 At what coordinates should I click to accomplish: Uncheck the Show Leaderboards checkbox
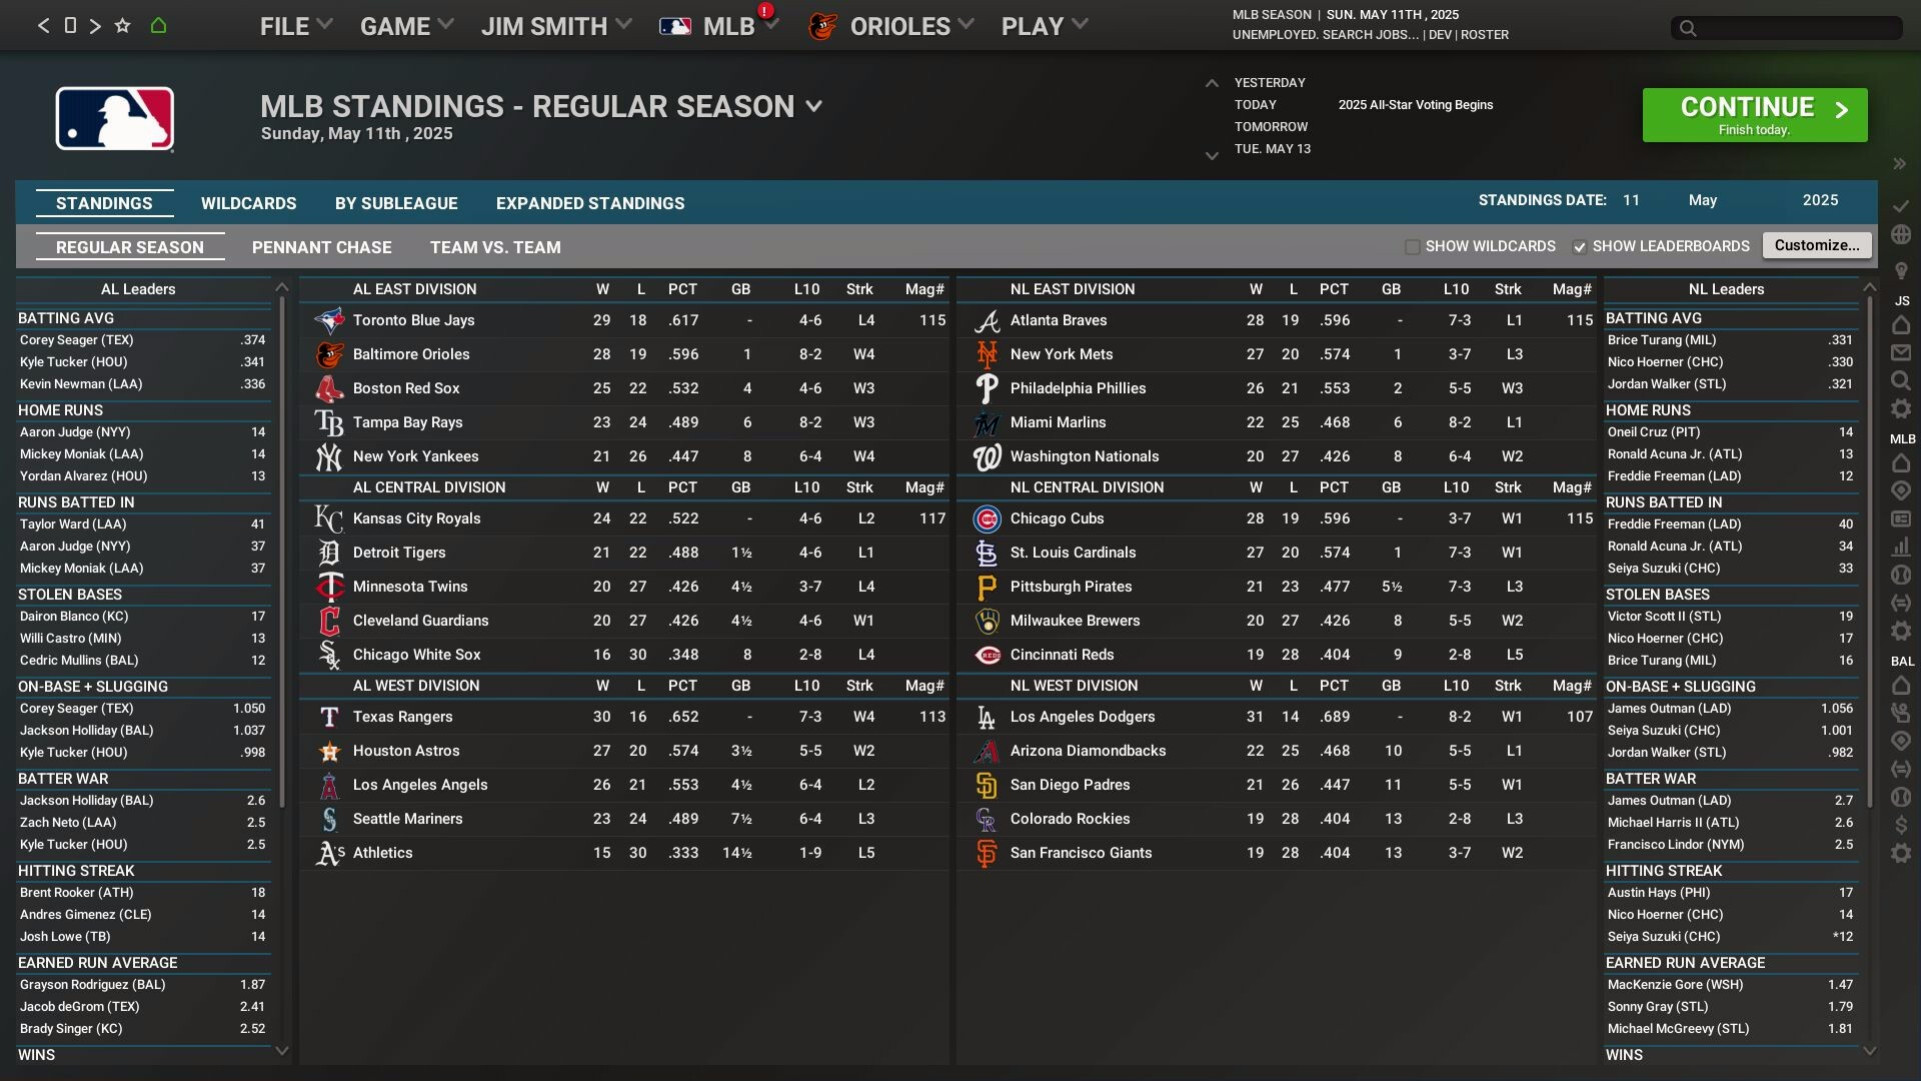coord(1579,247)
